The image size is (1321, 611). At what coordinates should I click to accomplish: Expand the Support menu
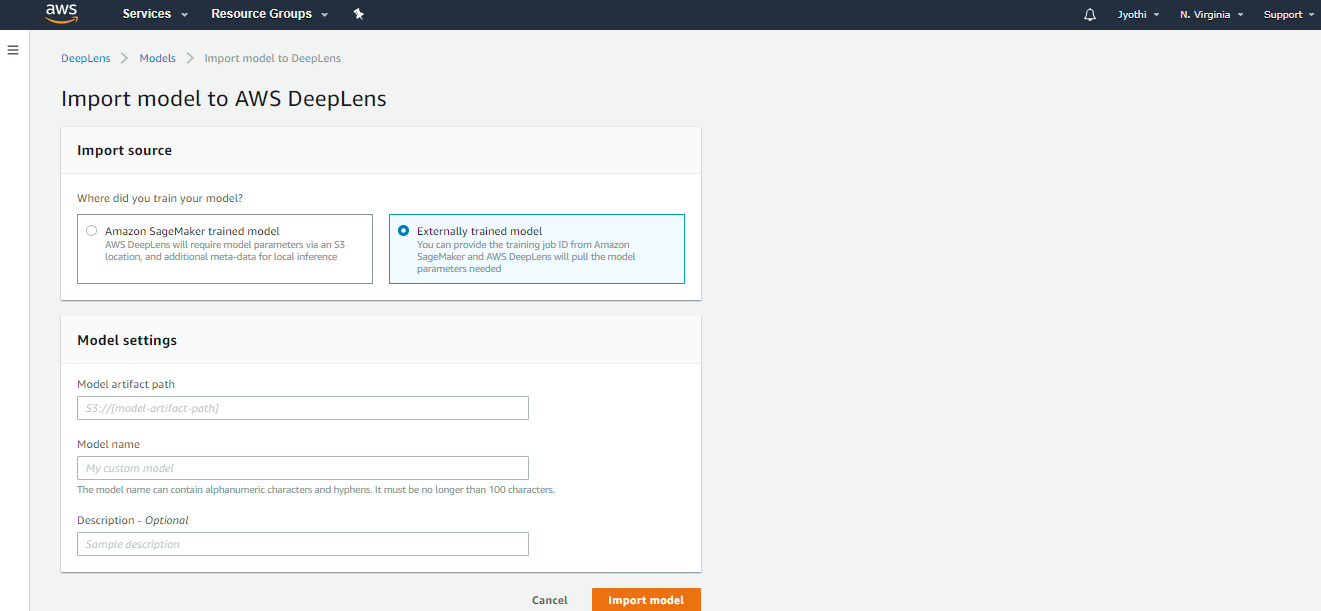[x=1289, y=14]
